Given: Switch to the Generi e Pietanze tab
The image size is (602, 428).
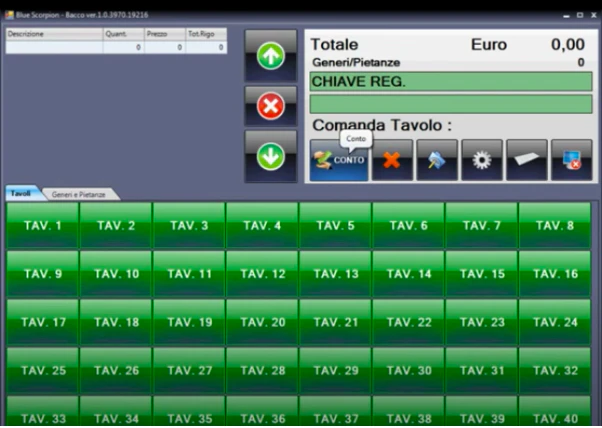Looking at the screenshot, I should click(x=79, y=194).
